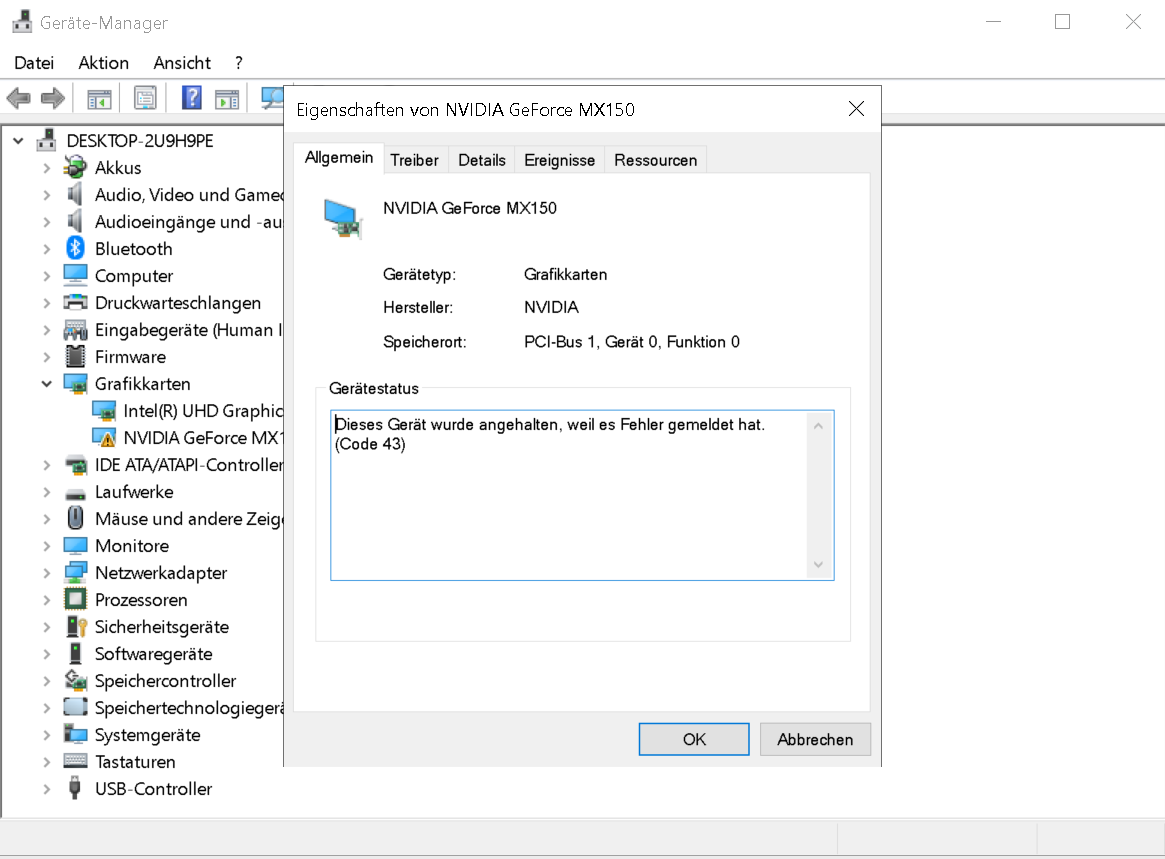Select the Druckwarteschlangen printer icon
The image size is (1165, 859).
point(75,302)
